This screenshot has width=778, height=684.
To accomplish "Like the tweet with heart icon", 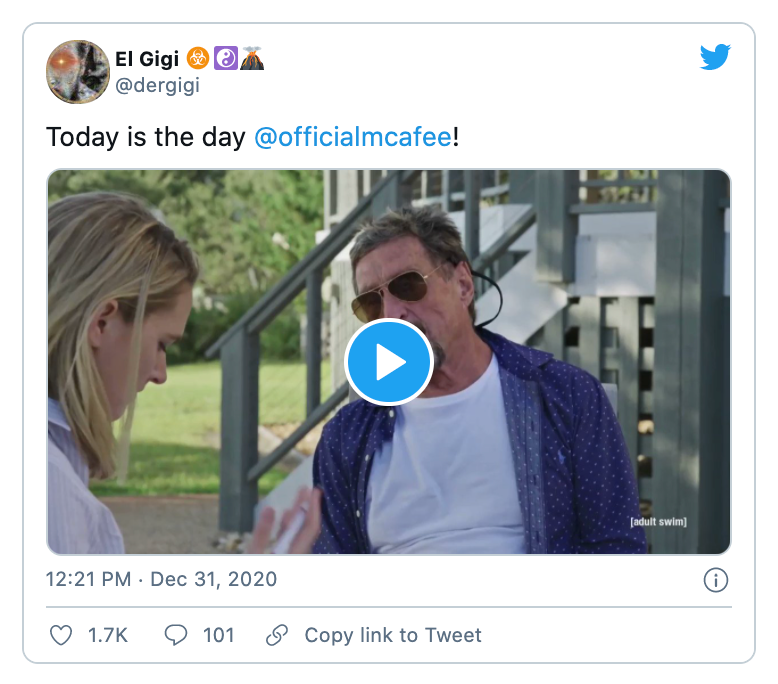I will [x=61, y=635].
